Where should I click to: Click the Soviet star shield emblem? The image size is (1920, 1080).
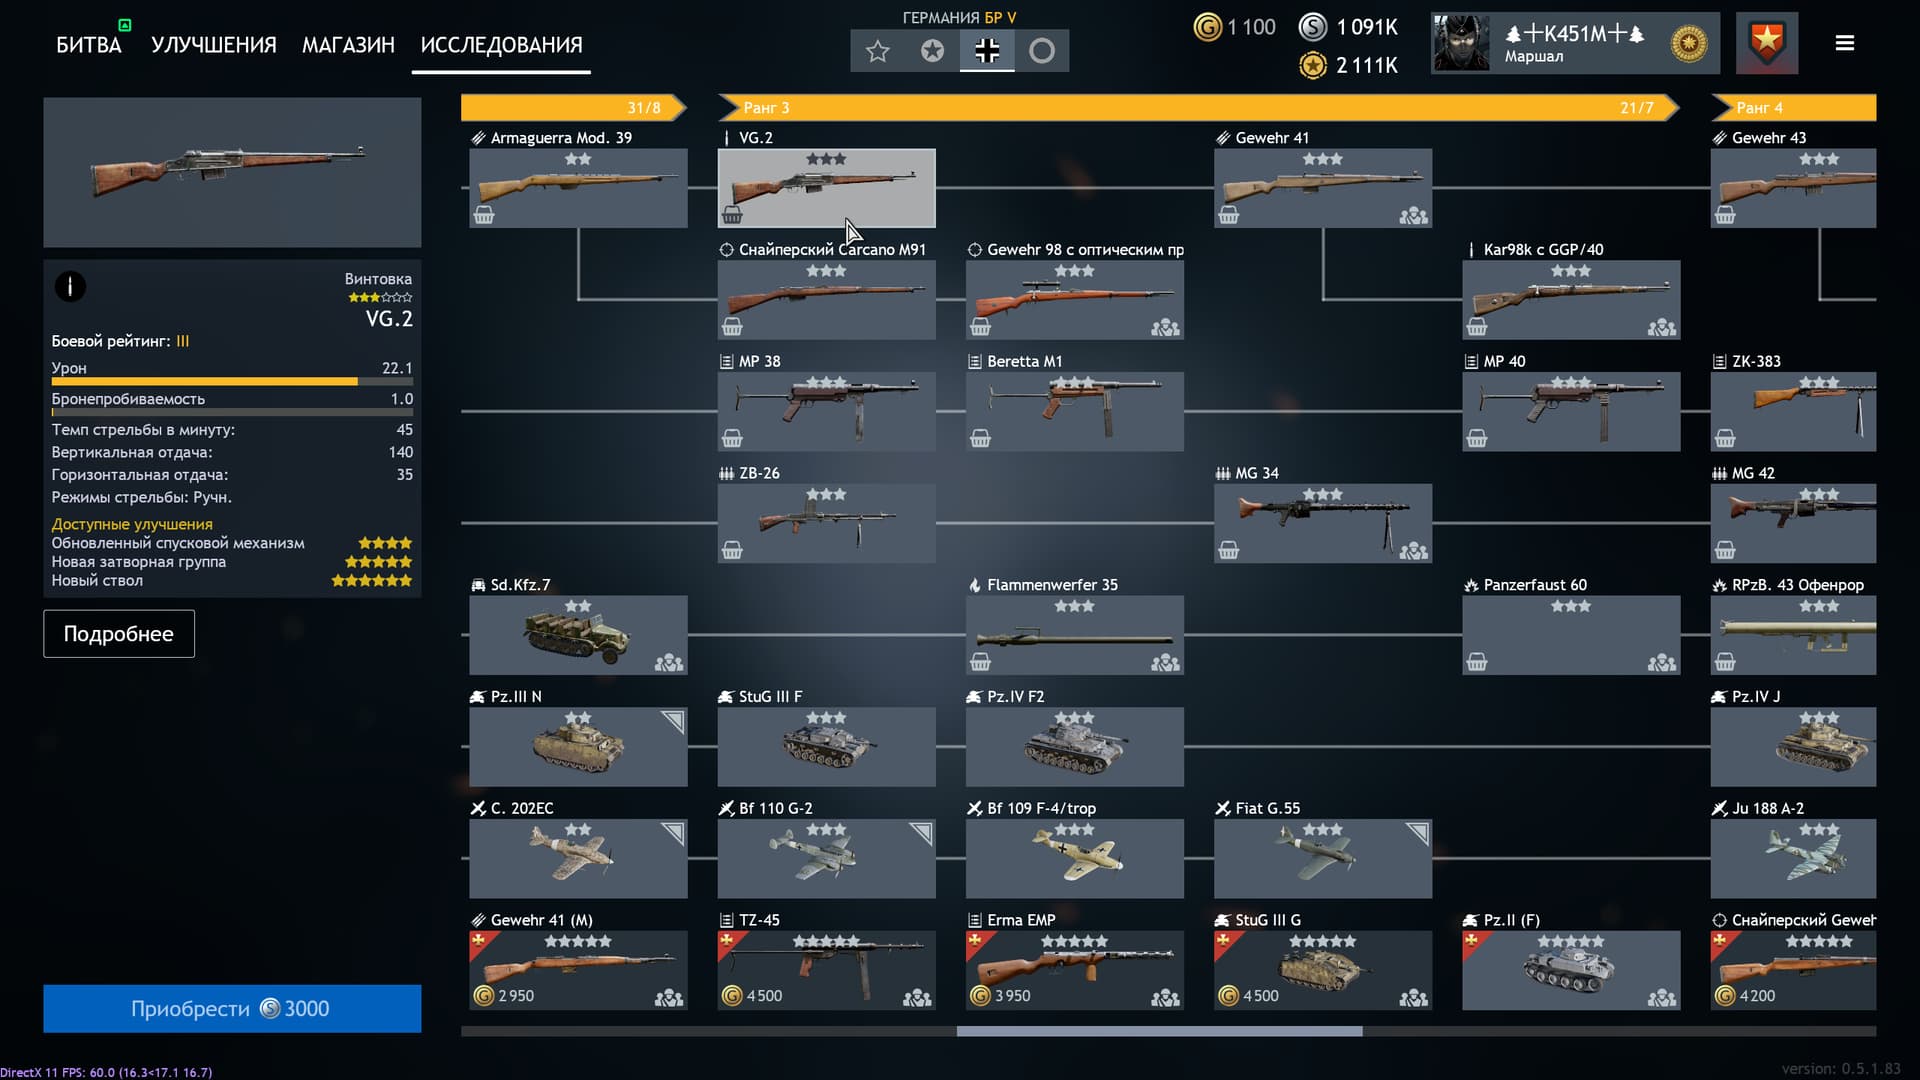point(1767,43)
